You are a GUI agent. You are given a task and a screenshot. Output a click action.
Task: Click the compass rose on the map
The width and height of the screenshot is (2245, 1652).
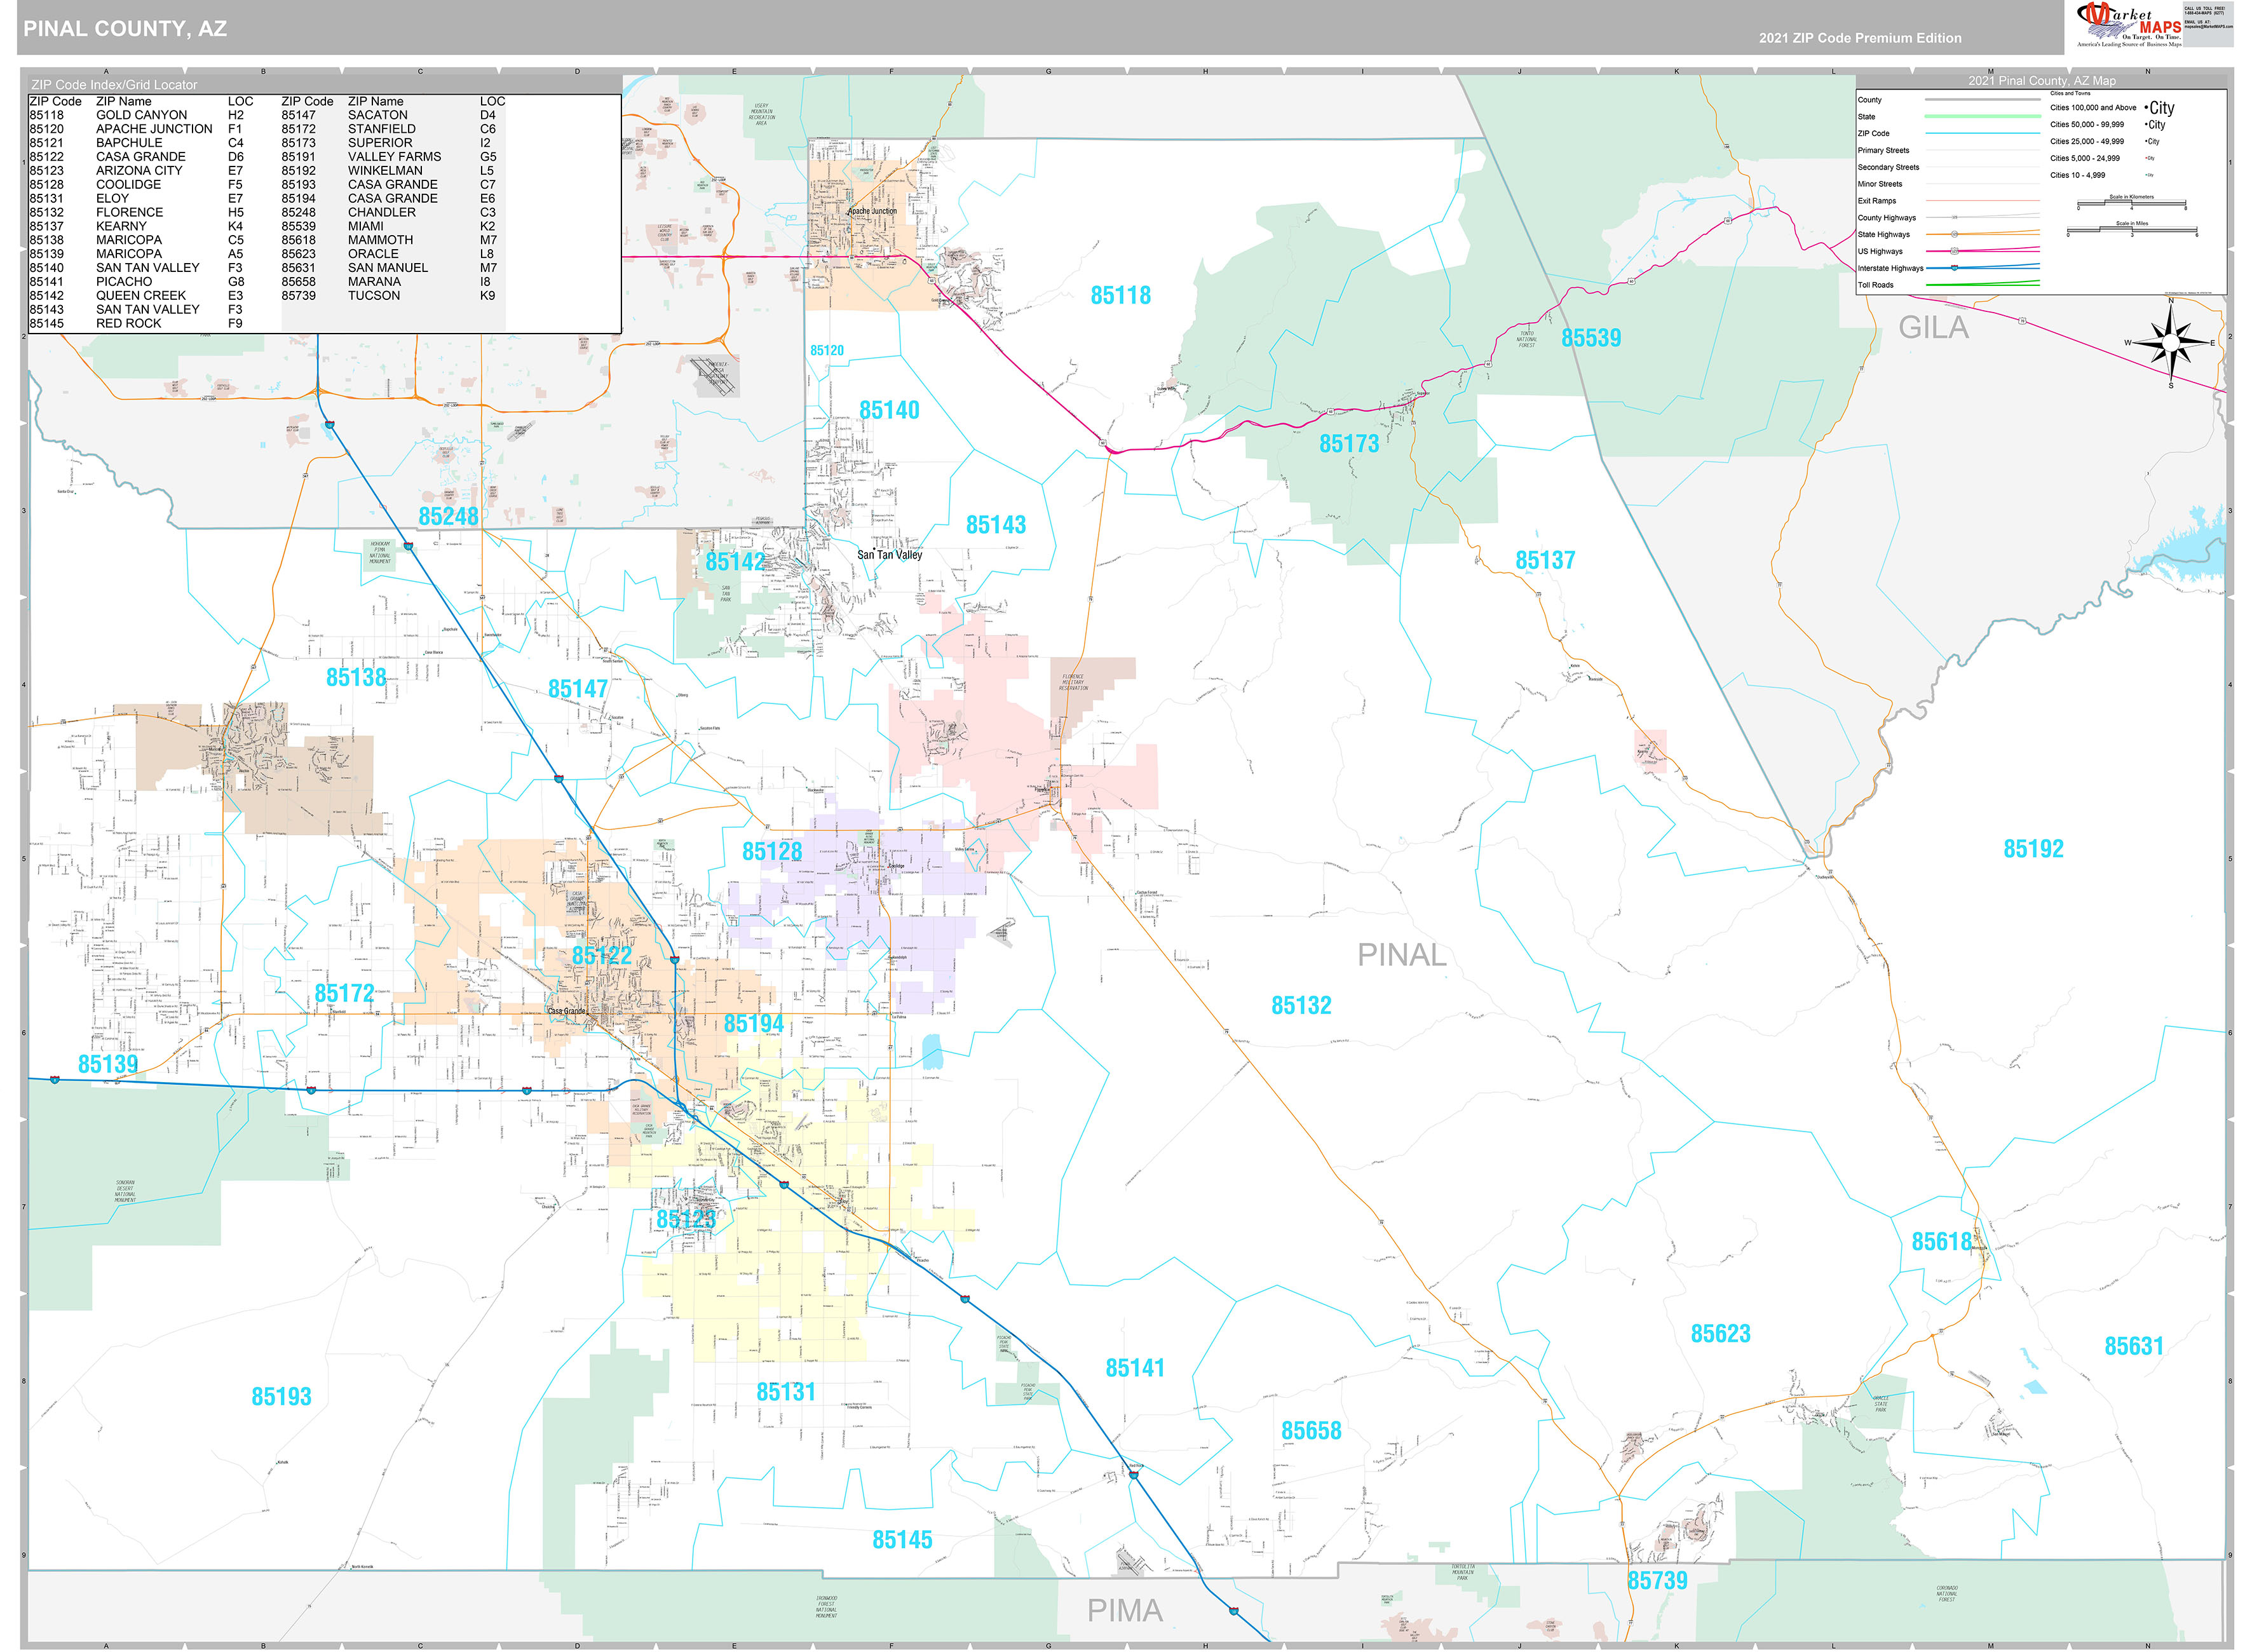(2170, 343)
